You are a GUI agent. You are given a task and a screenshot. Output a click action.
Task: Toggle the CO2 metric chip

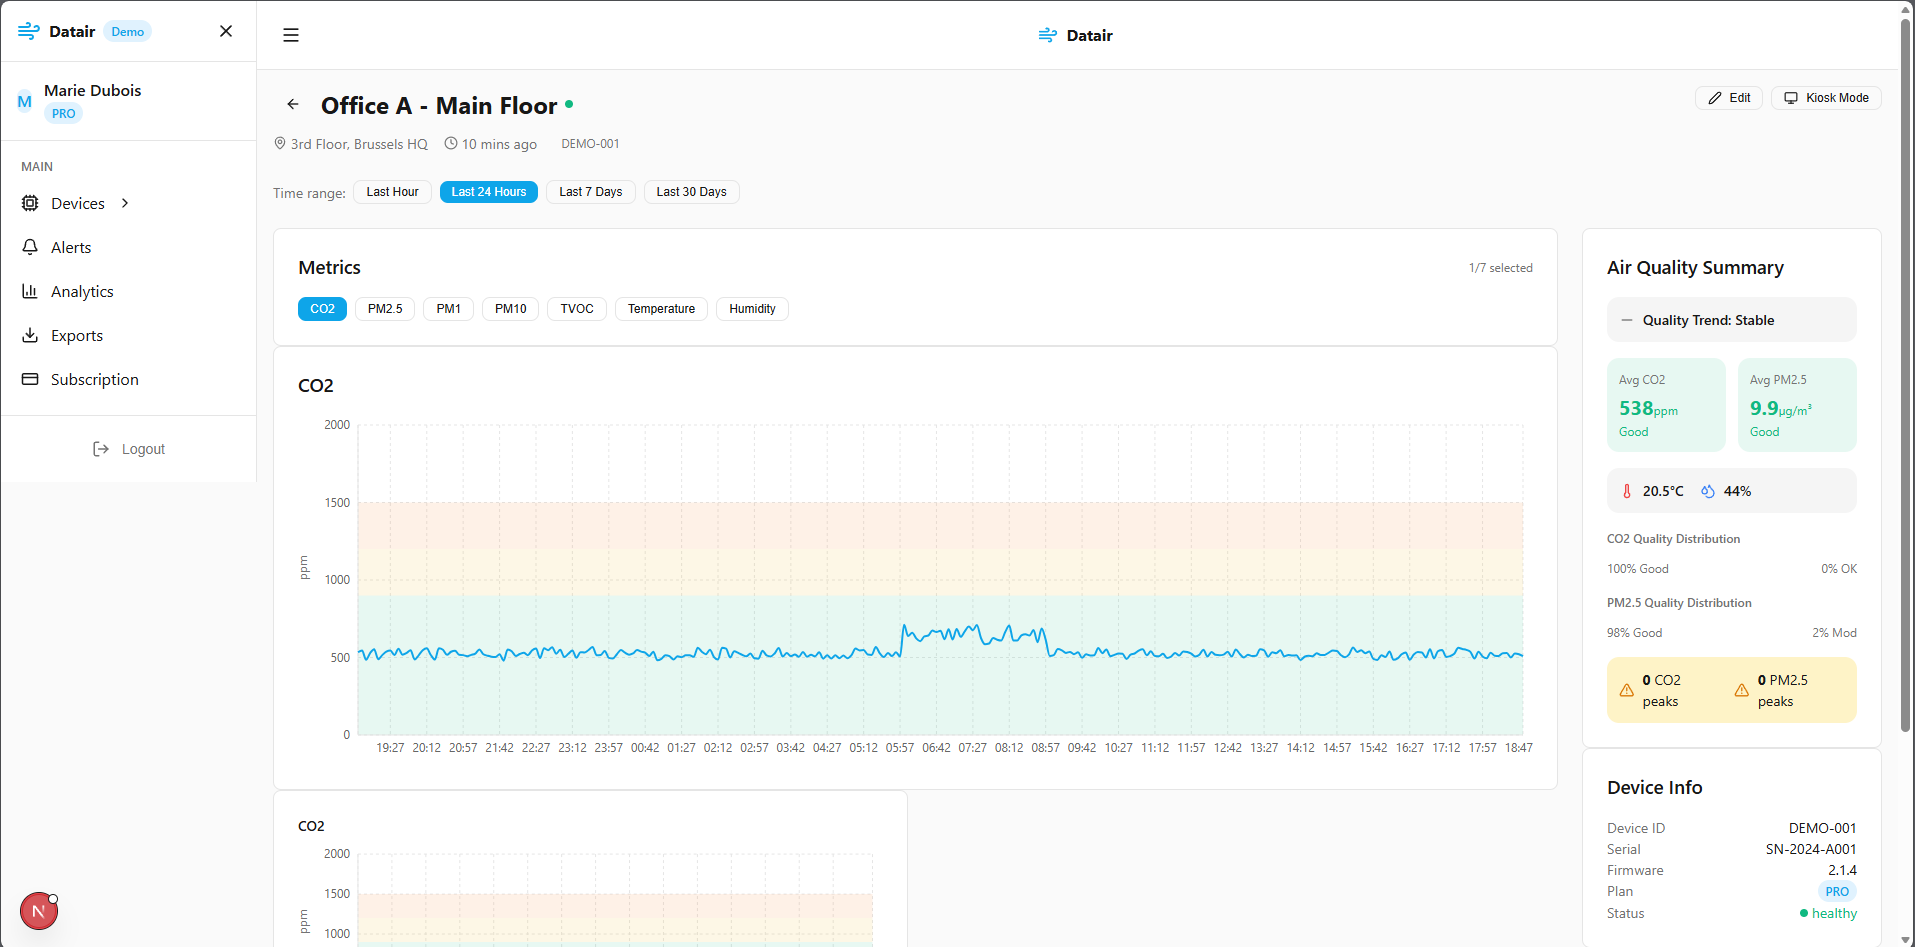point(322,309)
